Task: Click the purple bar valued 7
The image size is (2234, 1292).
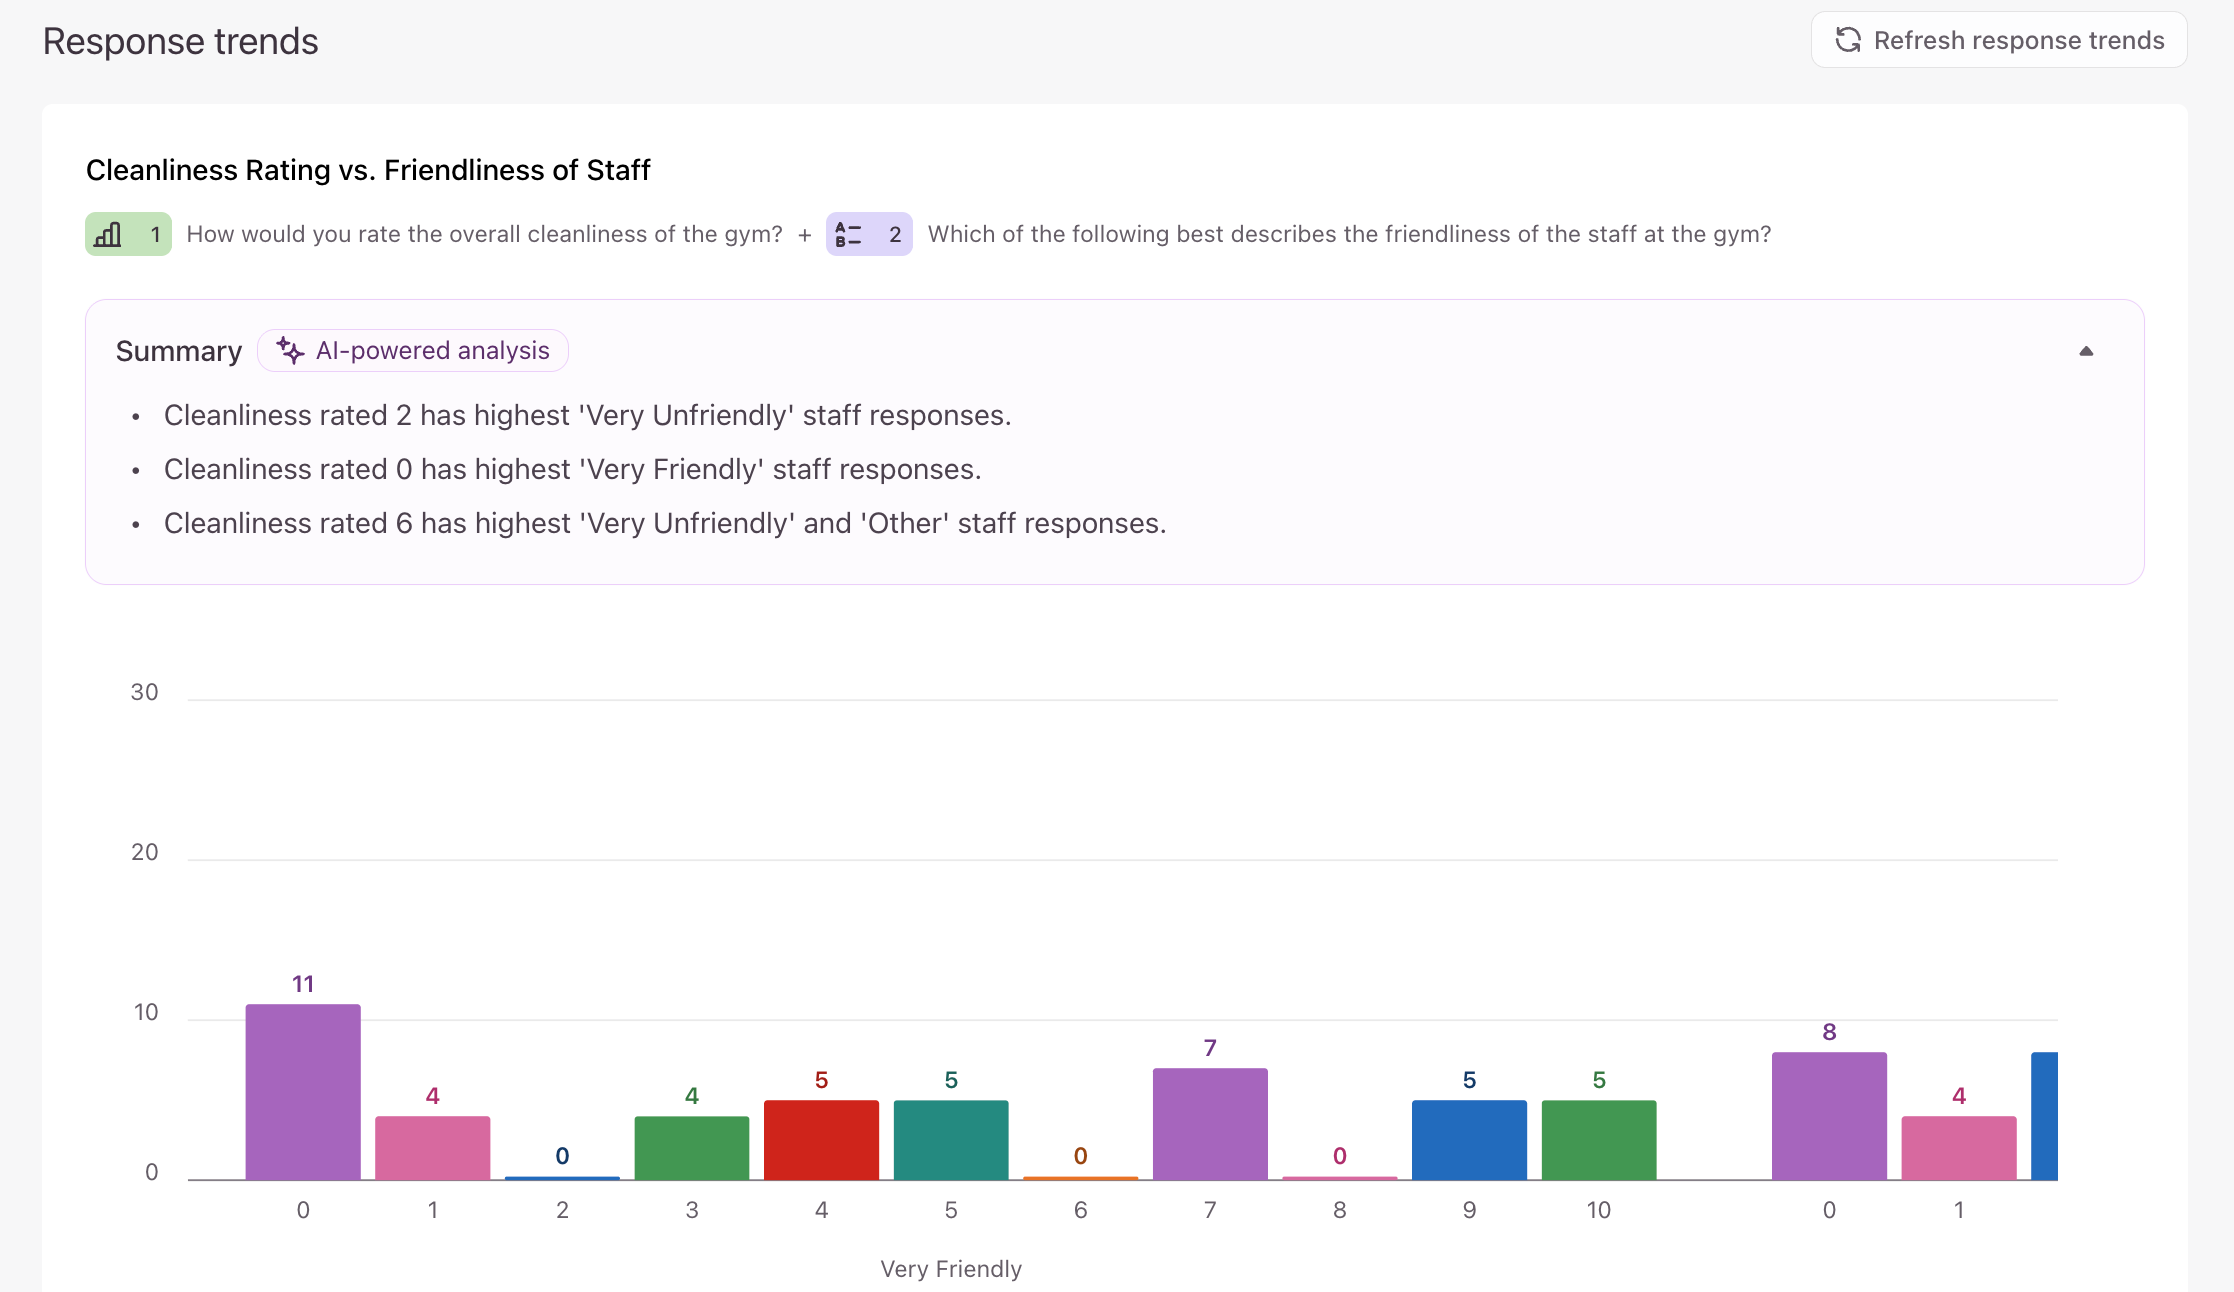Action: (x=1210, y=1124)
